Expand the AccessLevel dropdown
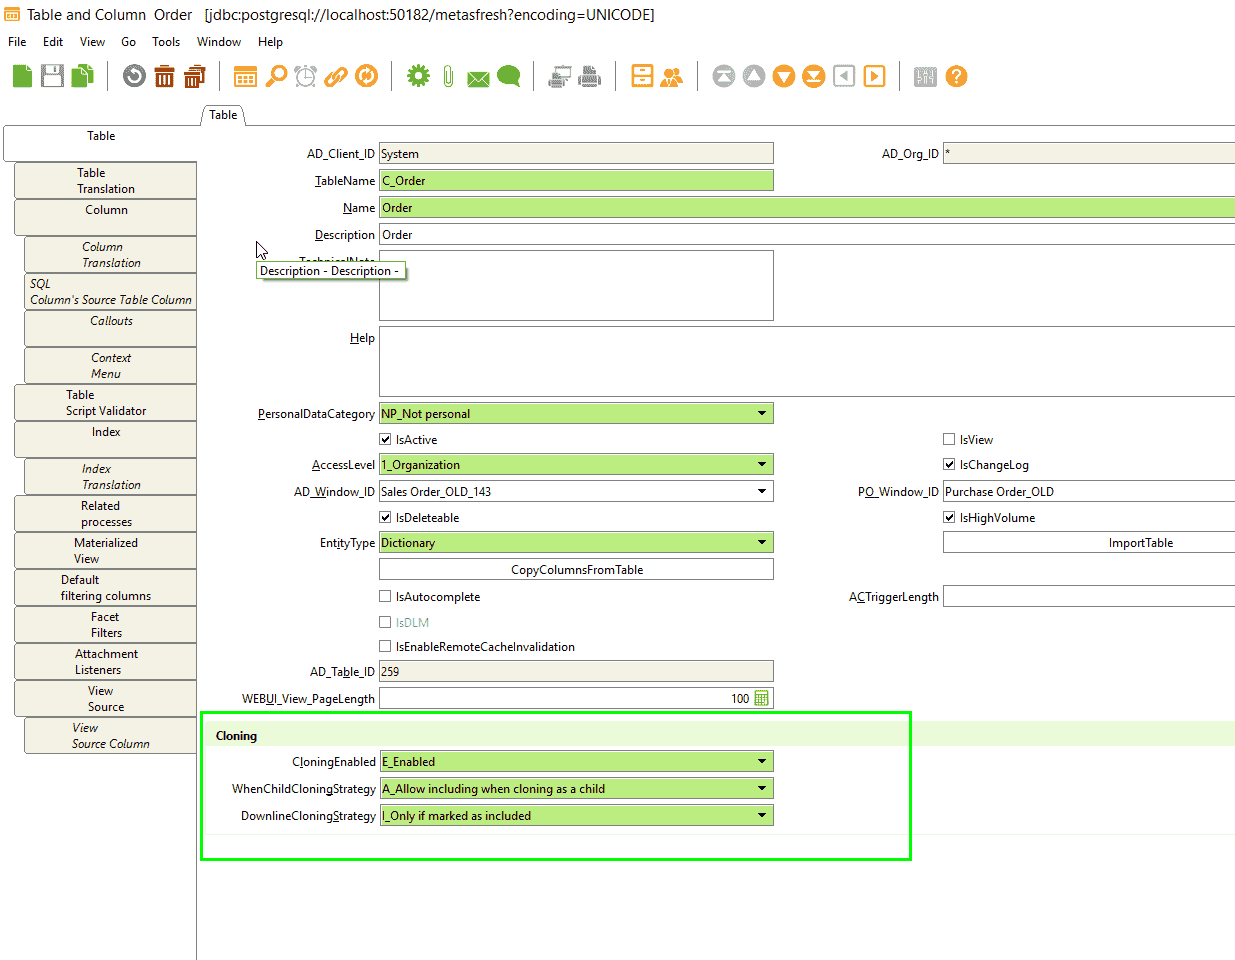 click(x=763, y=464)
